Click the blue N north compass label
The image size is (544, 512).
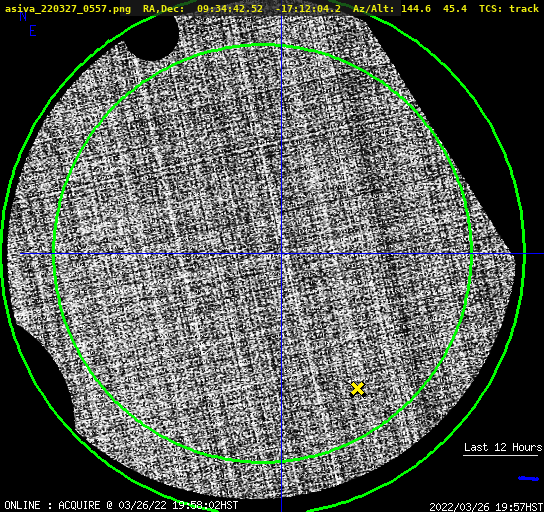point(23,16)
